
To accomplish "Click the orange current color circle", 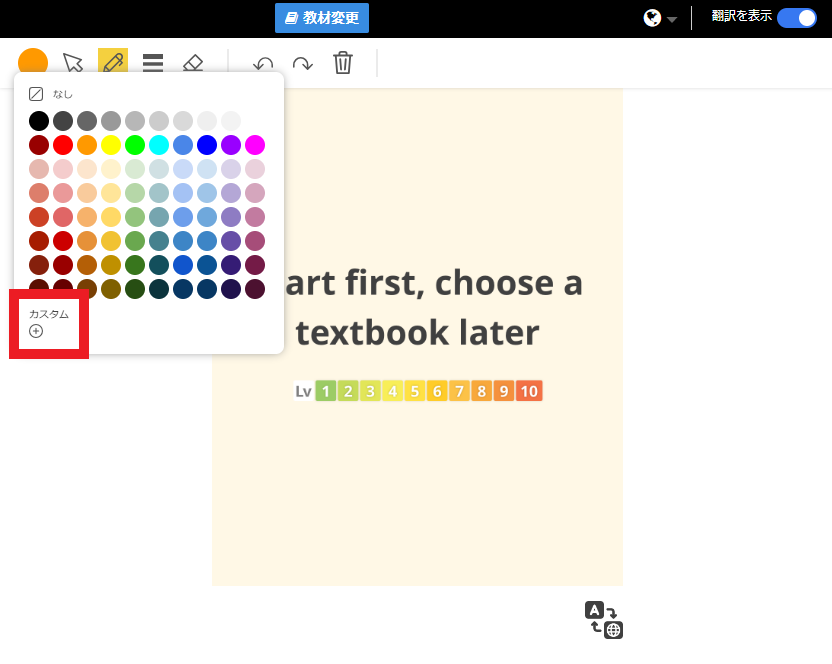I will (33, 62).
